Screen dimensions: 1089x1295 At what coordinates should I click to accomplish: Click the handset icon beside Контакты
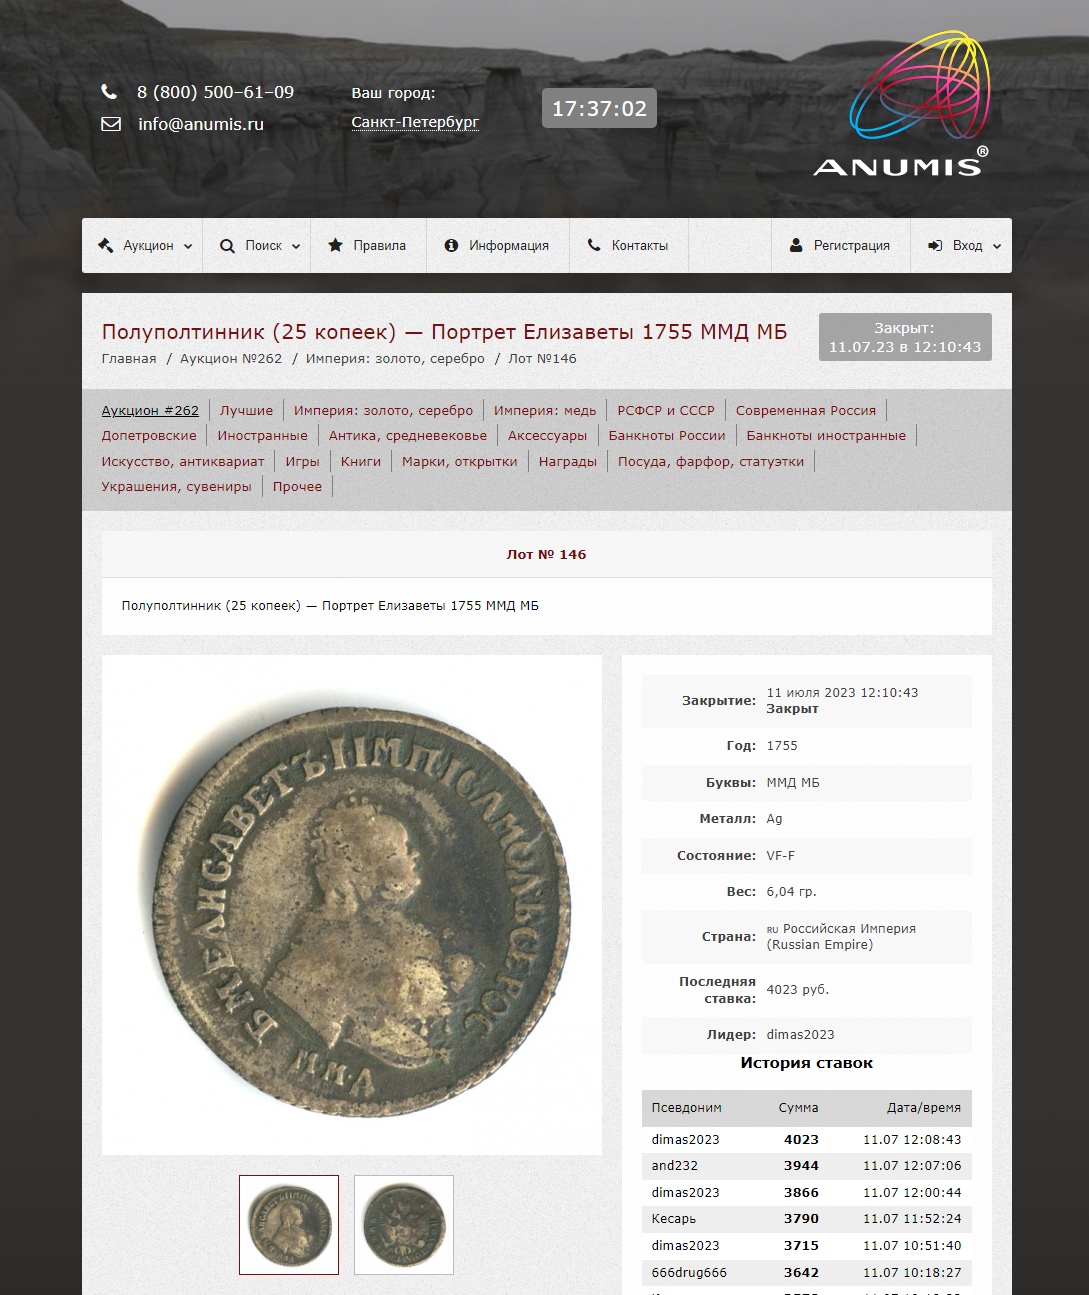pos(594,245)
